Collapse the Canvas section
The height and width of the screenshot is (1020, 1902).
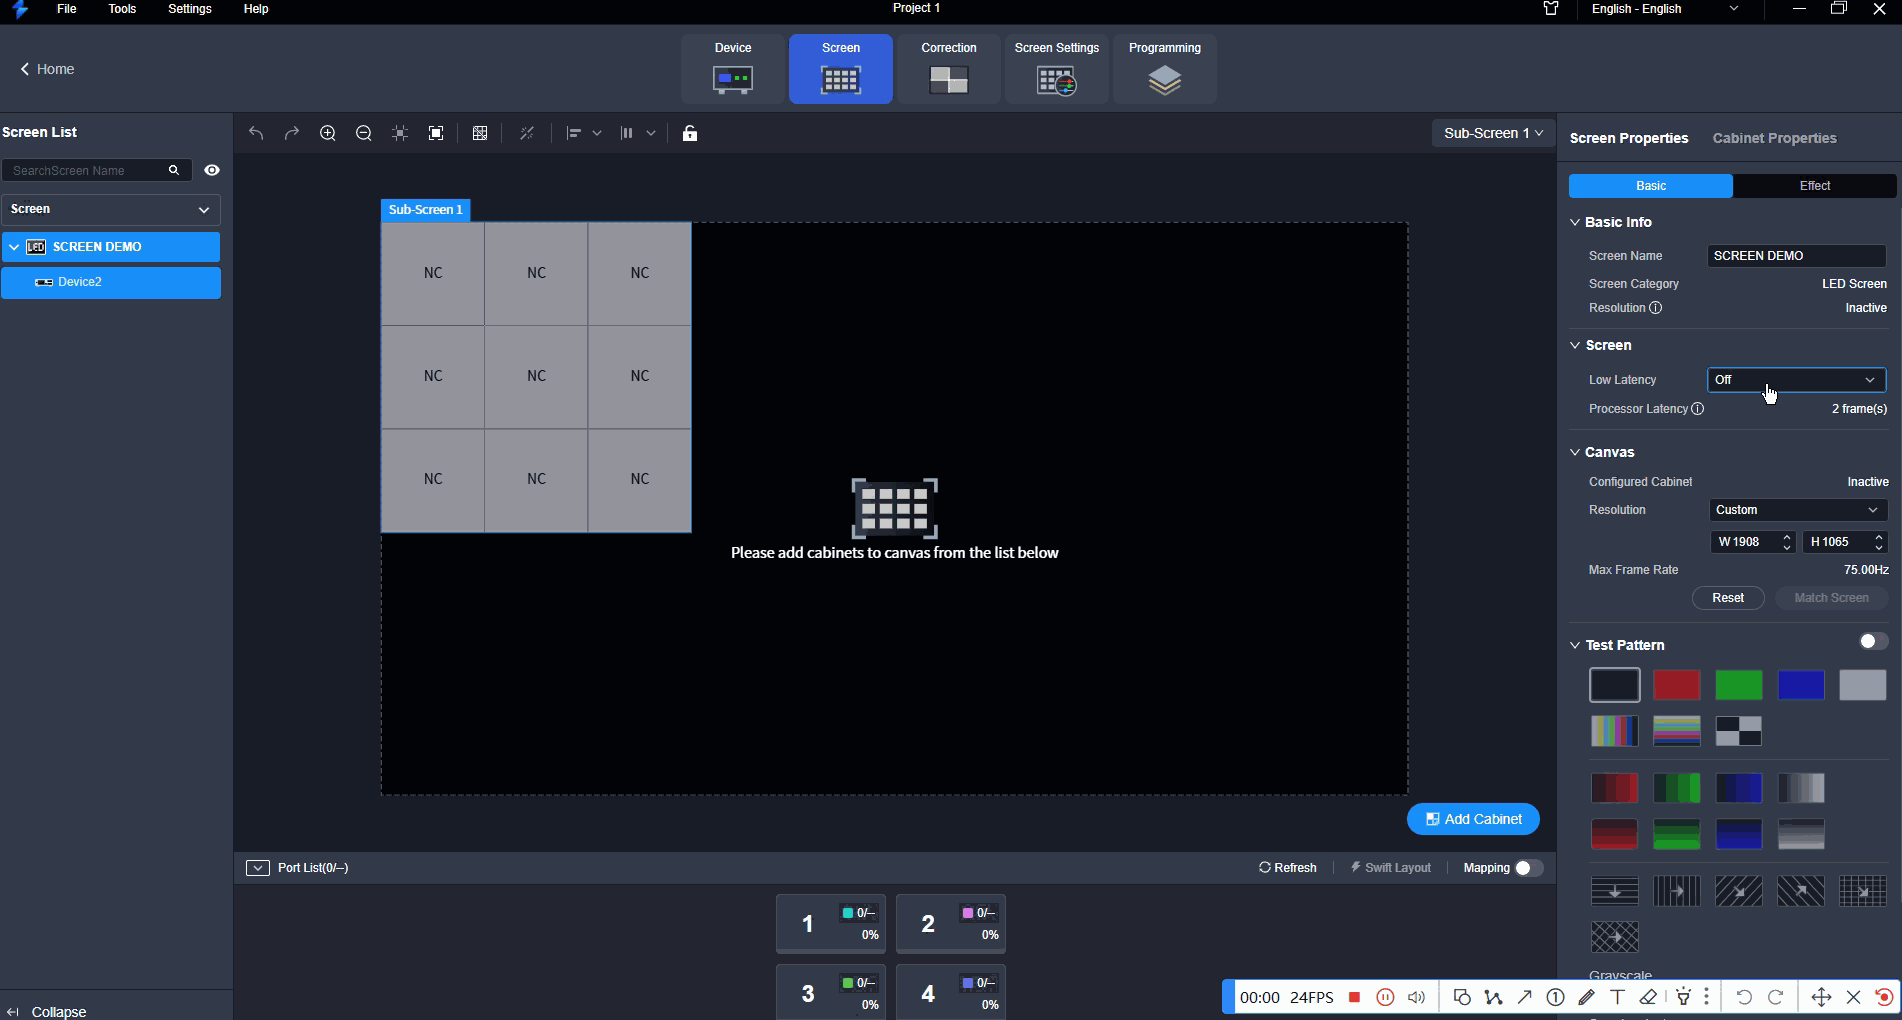coord(1575,452)
